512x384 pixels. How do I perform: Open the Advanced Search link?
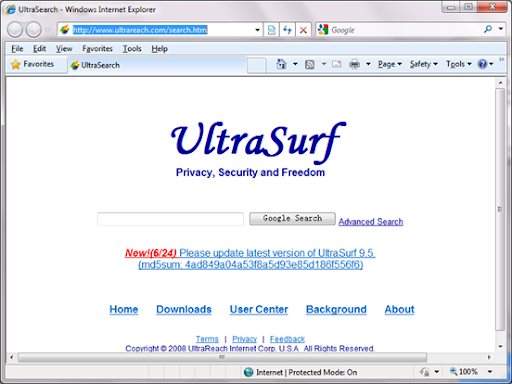[371, 222]
